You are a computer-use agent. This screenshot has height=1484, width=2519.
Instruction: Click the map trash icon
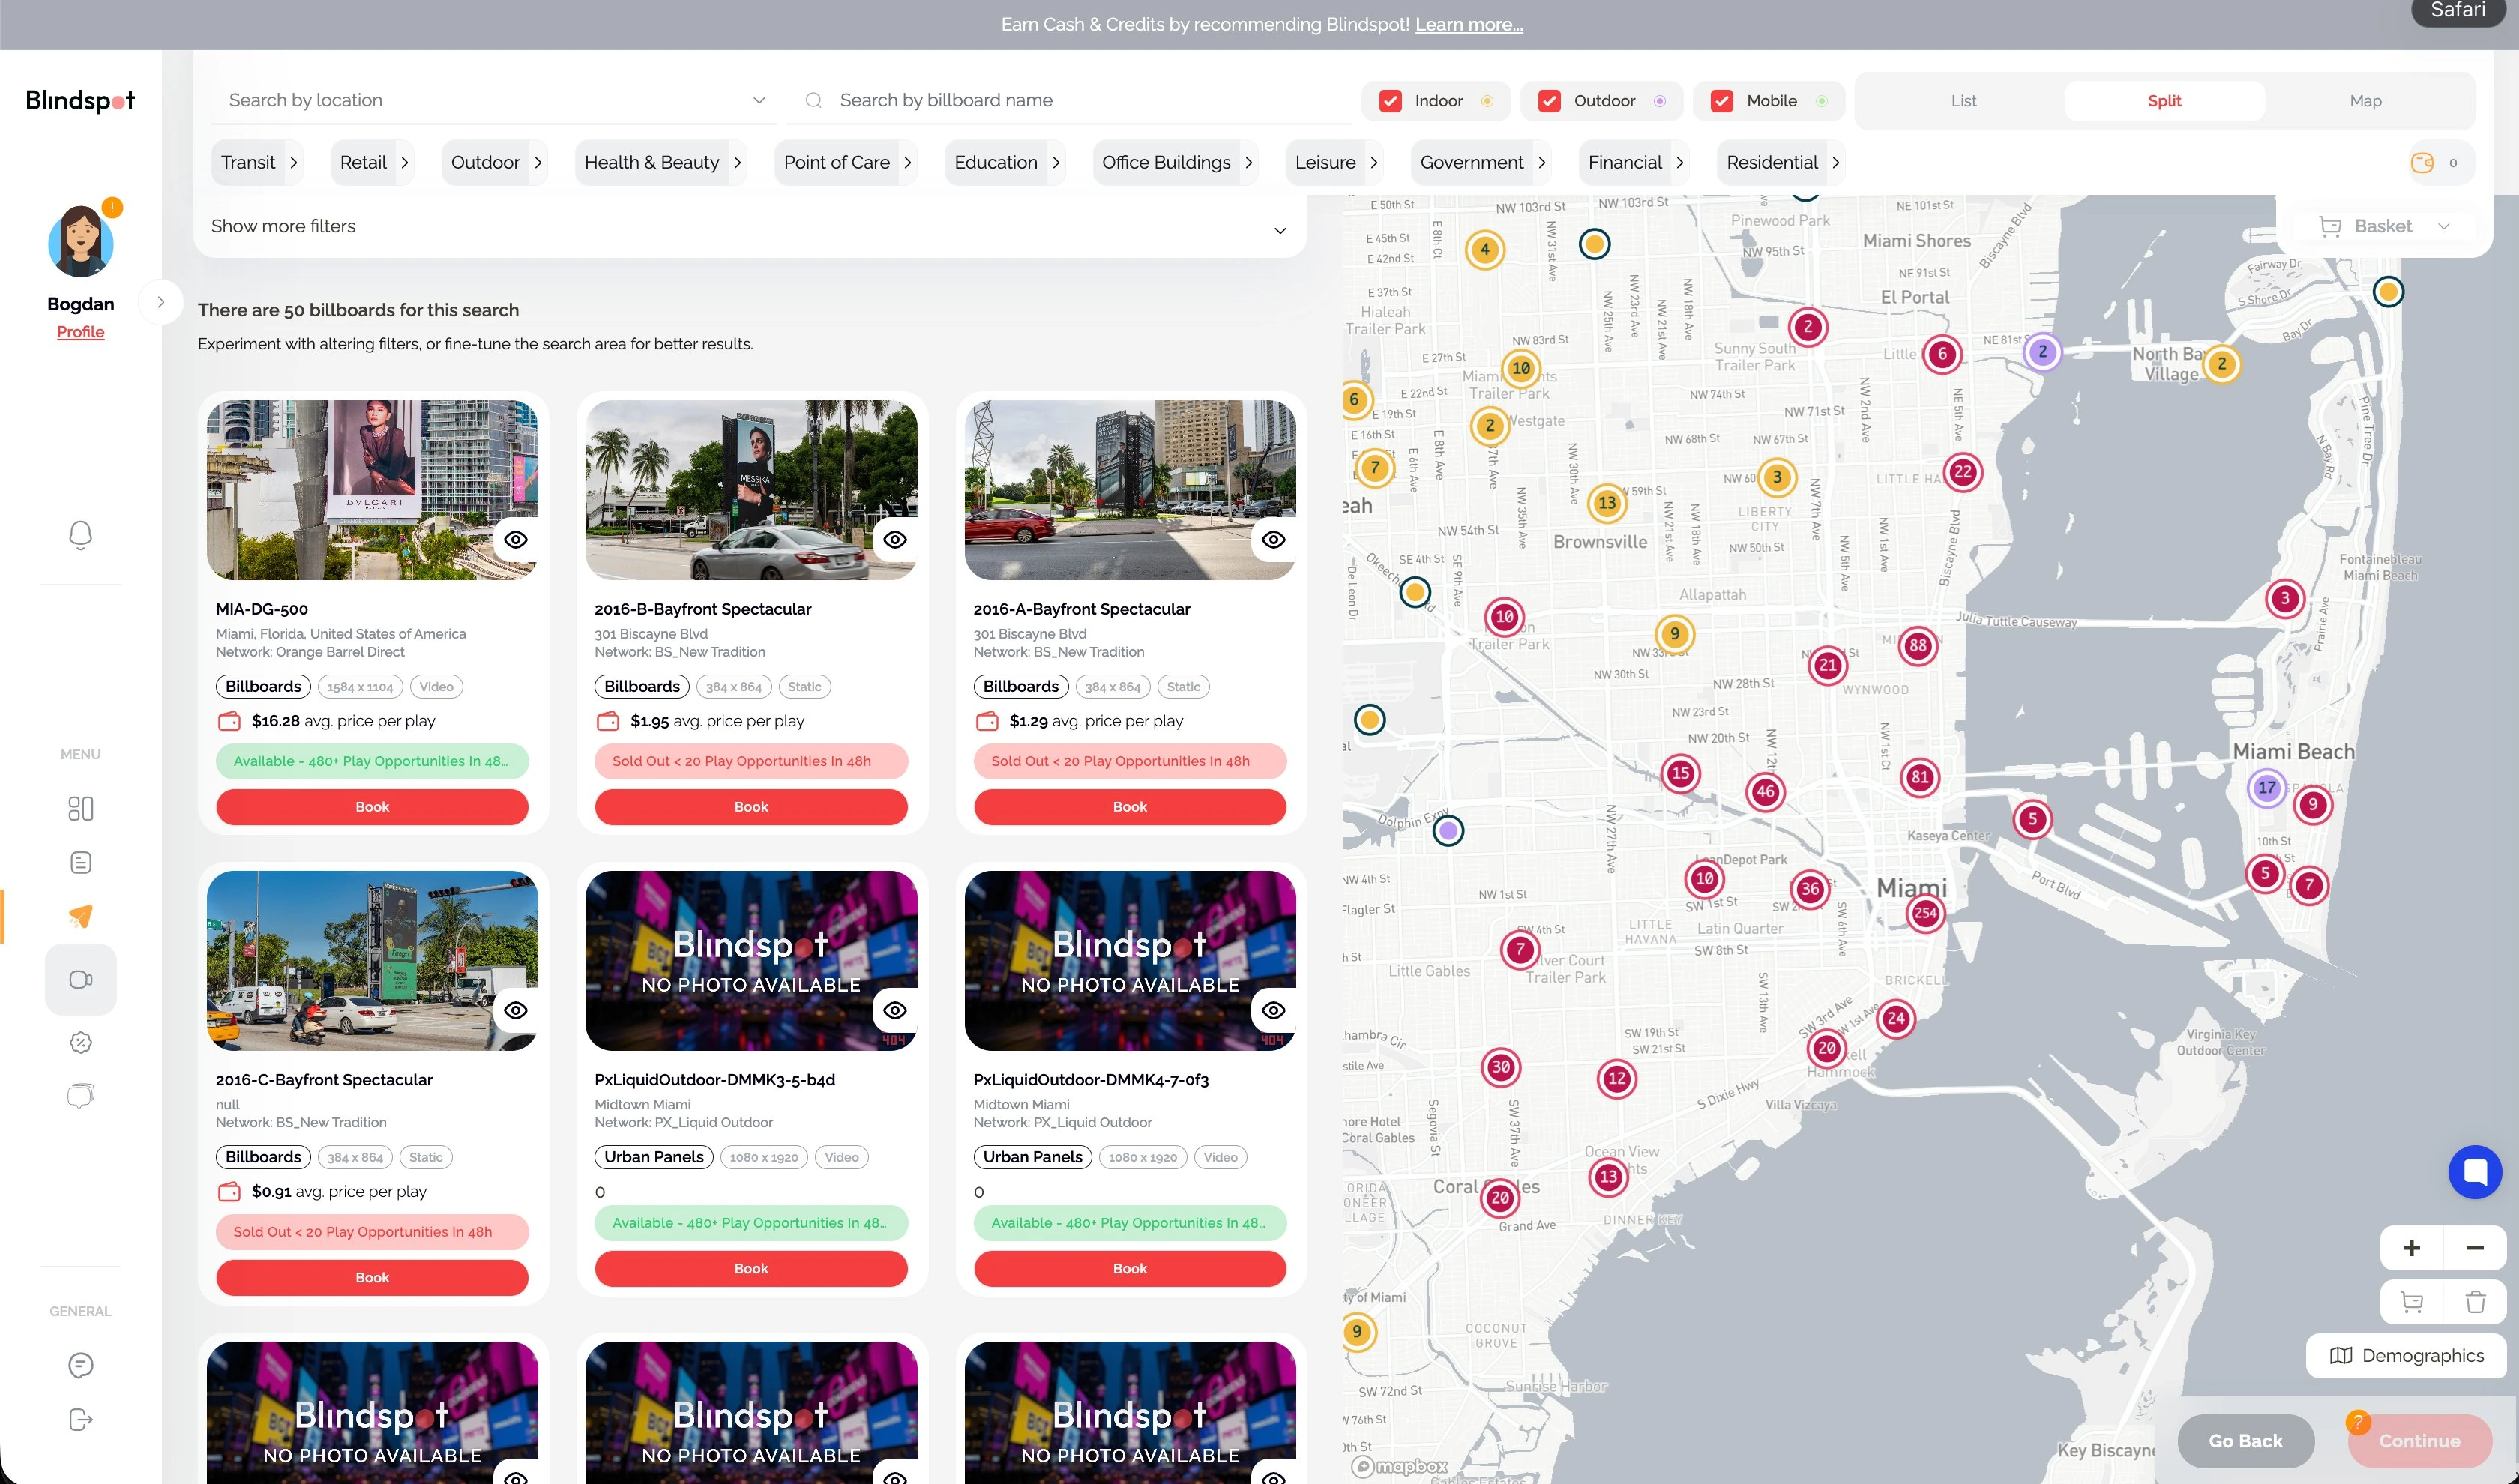[2475, 1302]
